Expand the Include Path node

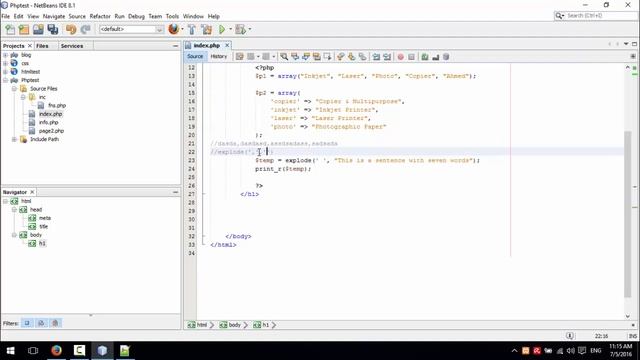tap(14, 139)
